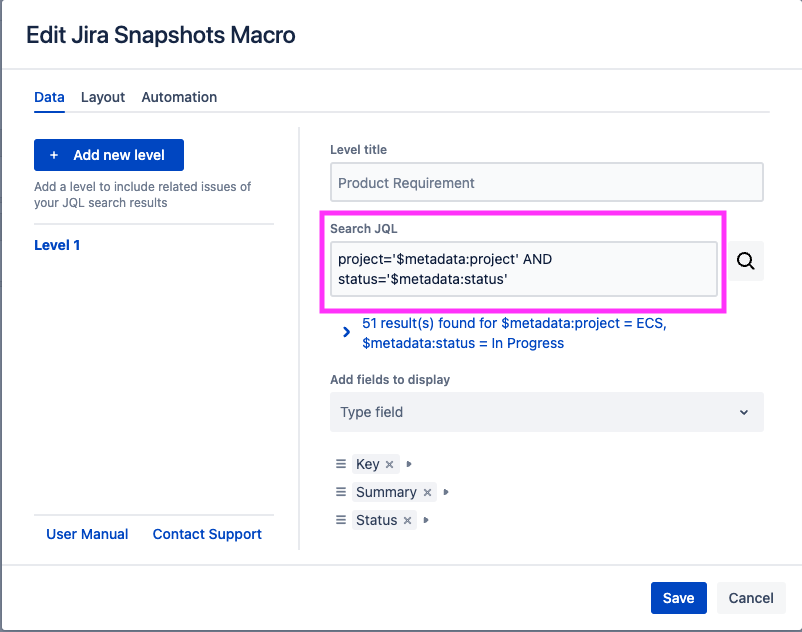This screenshot has height=632, width=802.
Task: Expand options arrow for Summary field
Action: (x=446, y=492)
